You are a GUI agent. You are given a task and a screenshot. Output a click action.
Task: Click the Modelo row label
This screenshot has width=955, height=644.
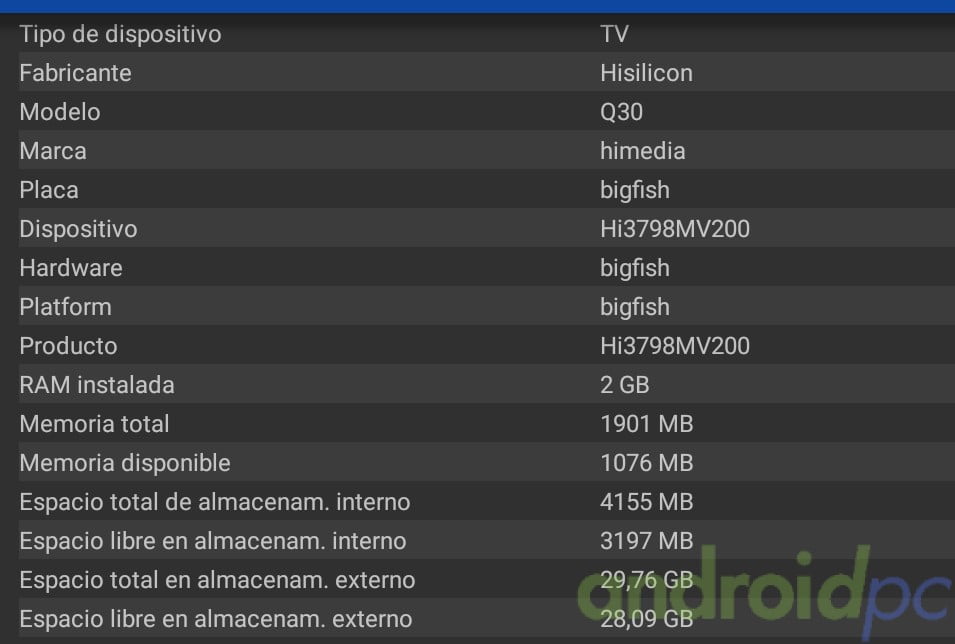click(60, 112)
